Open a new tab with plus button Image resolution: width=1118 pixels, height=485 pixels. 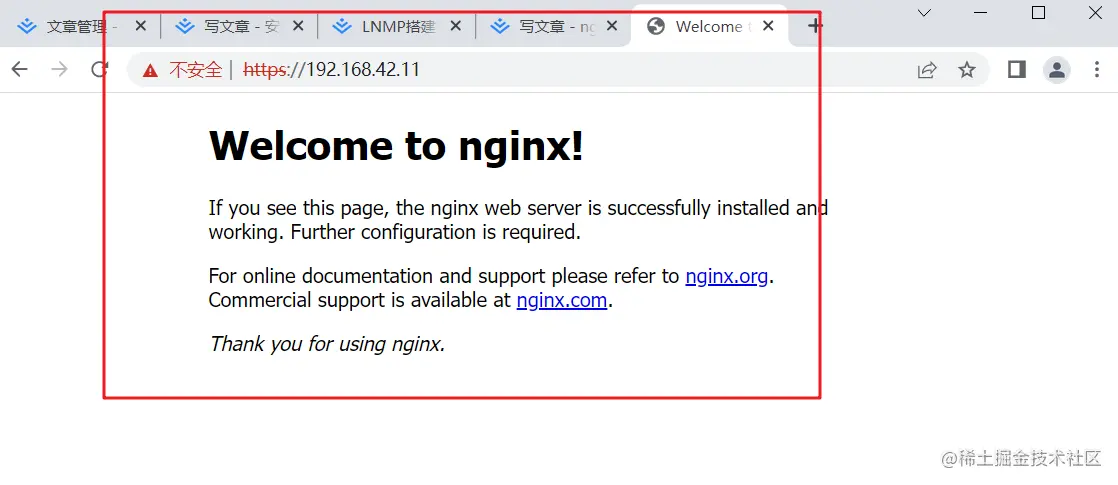point(815,26)
